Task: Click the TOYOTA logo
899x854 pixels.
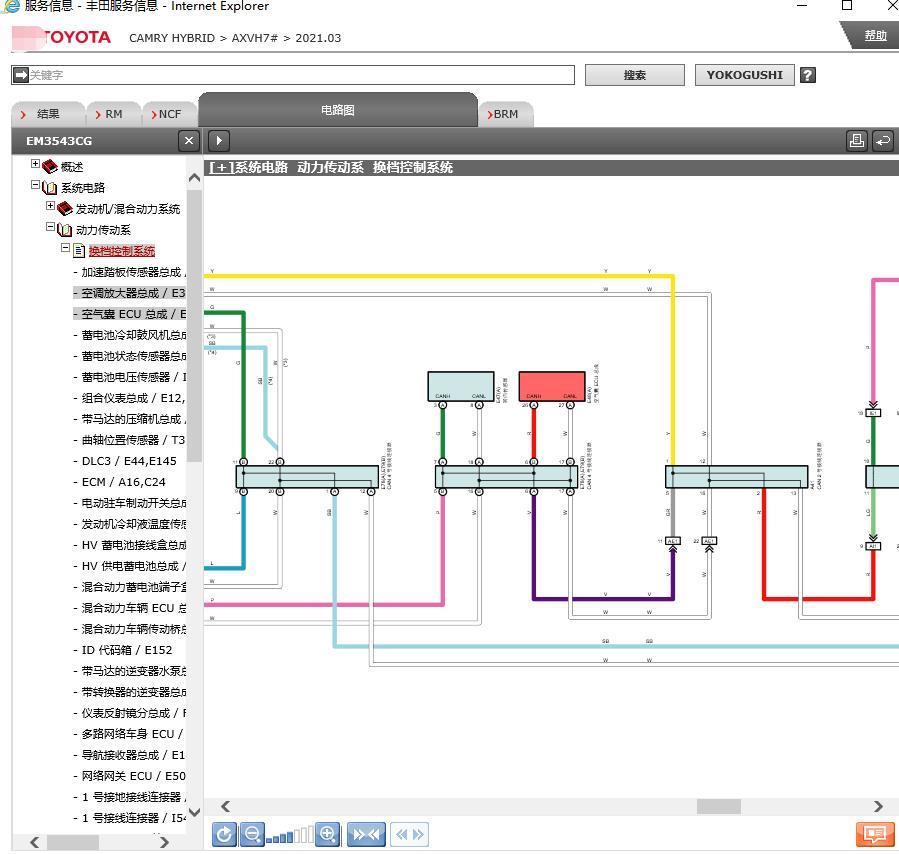Action: click(x=61, y=37)
